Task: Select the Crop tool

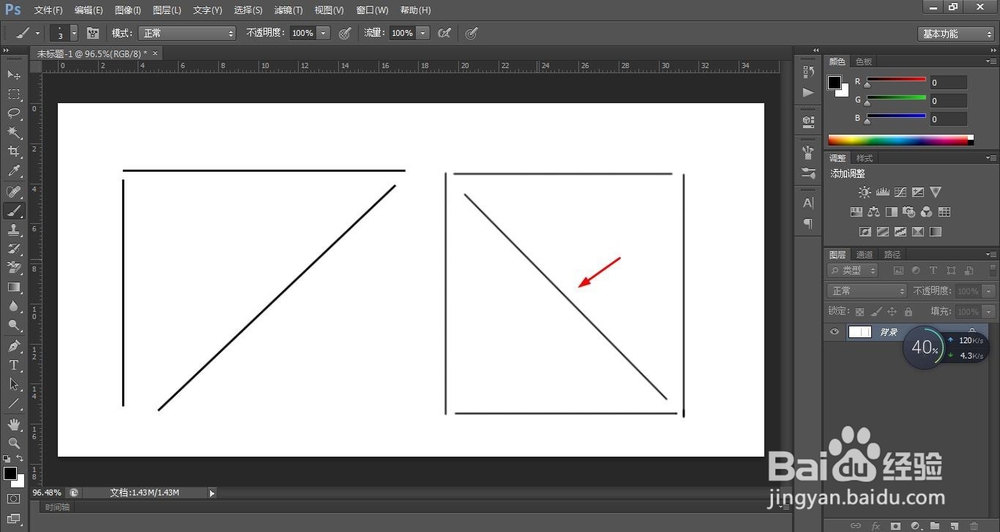Action: (13, 152)
